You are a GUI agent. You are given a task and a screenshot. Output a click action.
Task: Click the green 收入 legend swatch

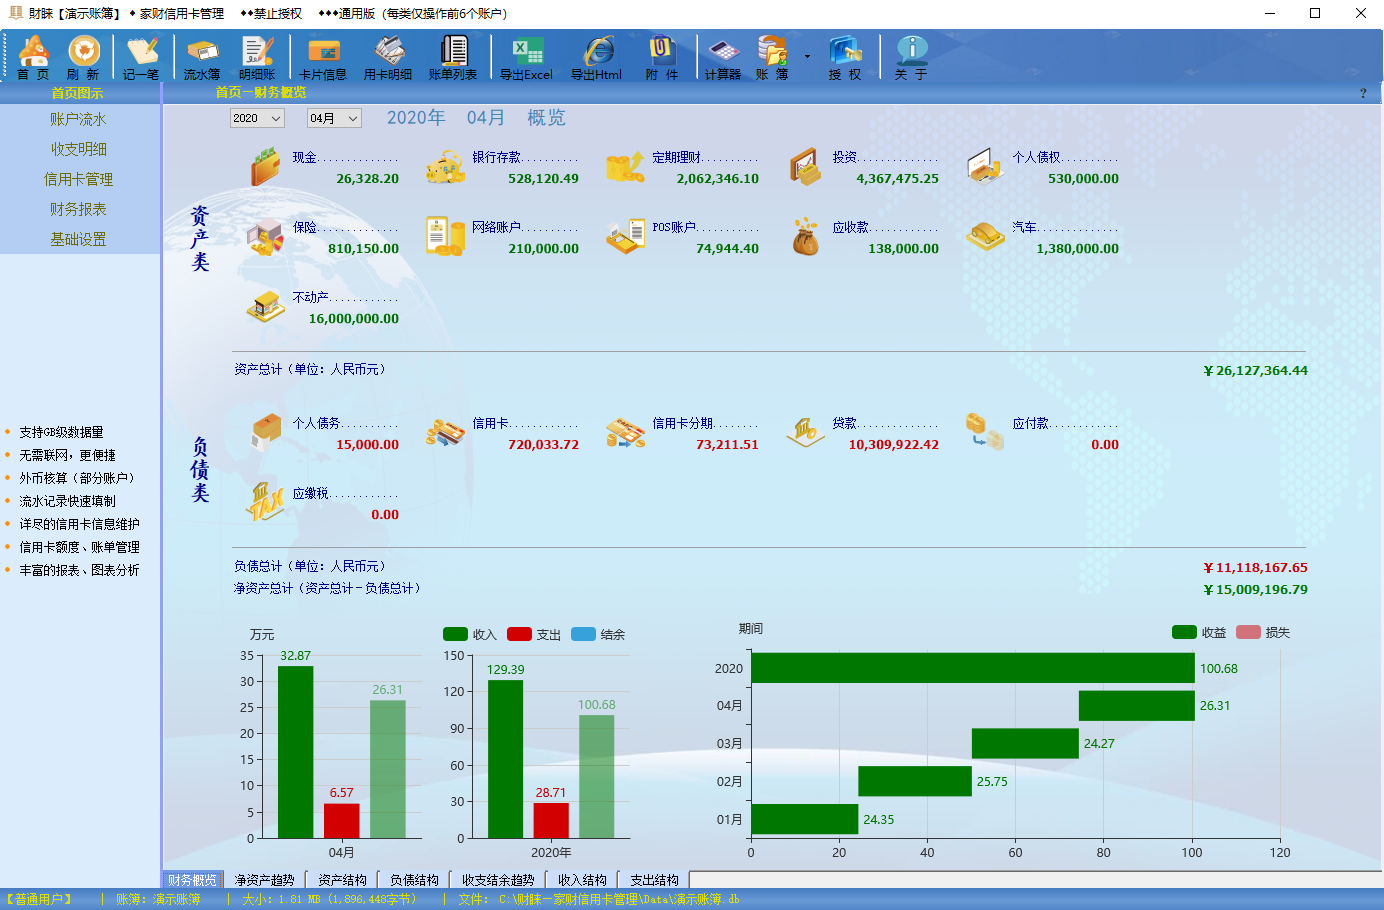[455, 634]
